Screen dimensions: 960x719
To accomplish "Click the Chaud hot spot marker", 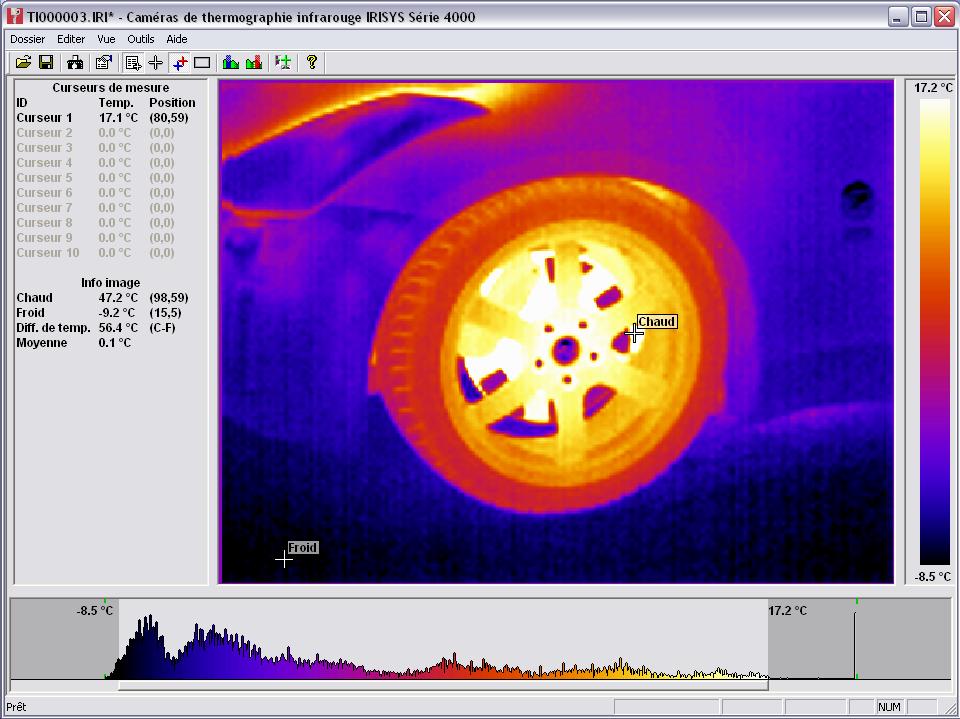I will click(x=635, y=333).
